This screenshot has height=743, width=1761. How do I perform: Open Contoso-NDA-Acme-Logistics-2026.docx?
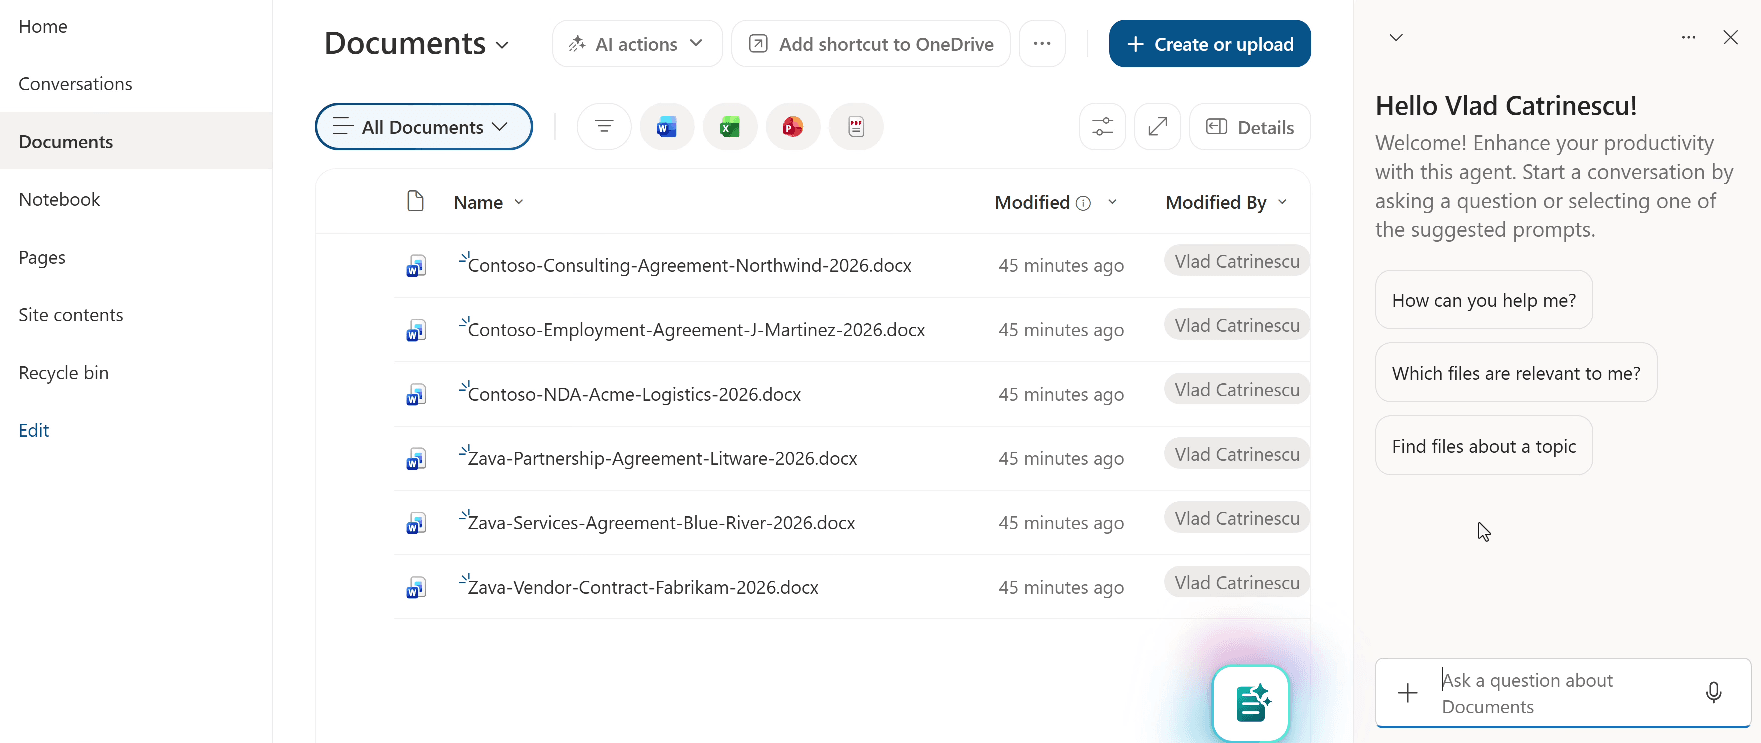[634, 395]
